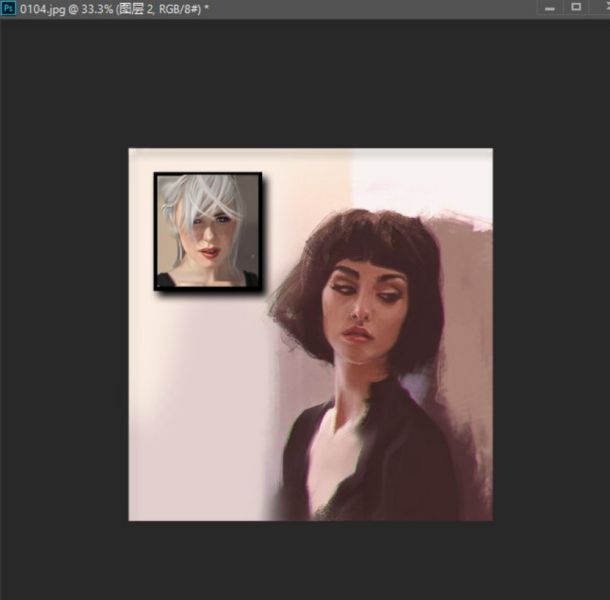The width and height of the screenshot is (610, 600).
Task: Maximize the 0104.jpg document window
Action: (x=576, y=7)
